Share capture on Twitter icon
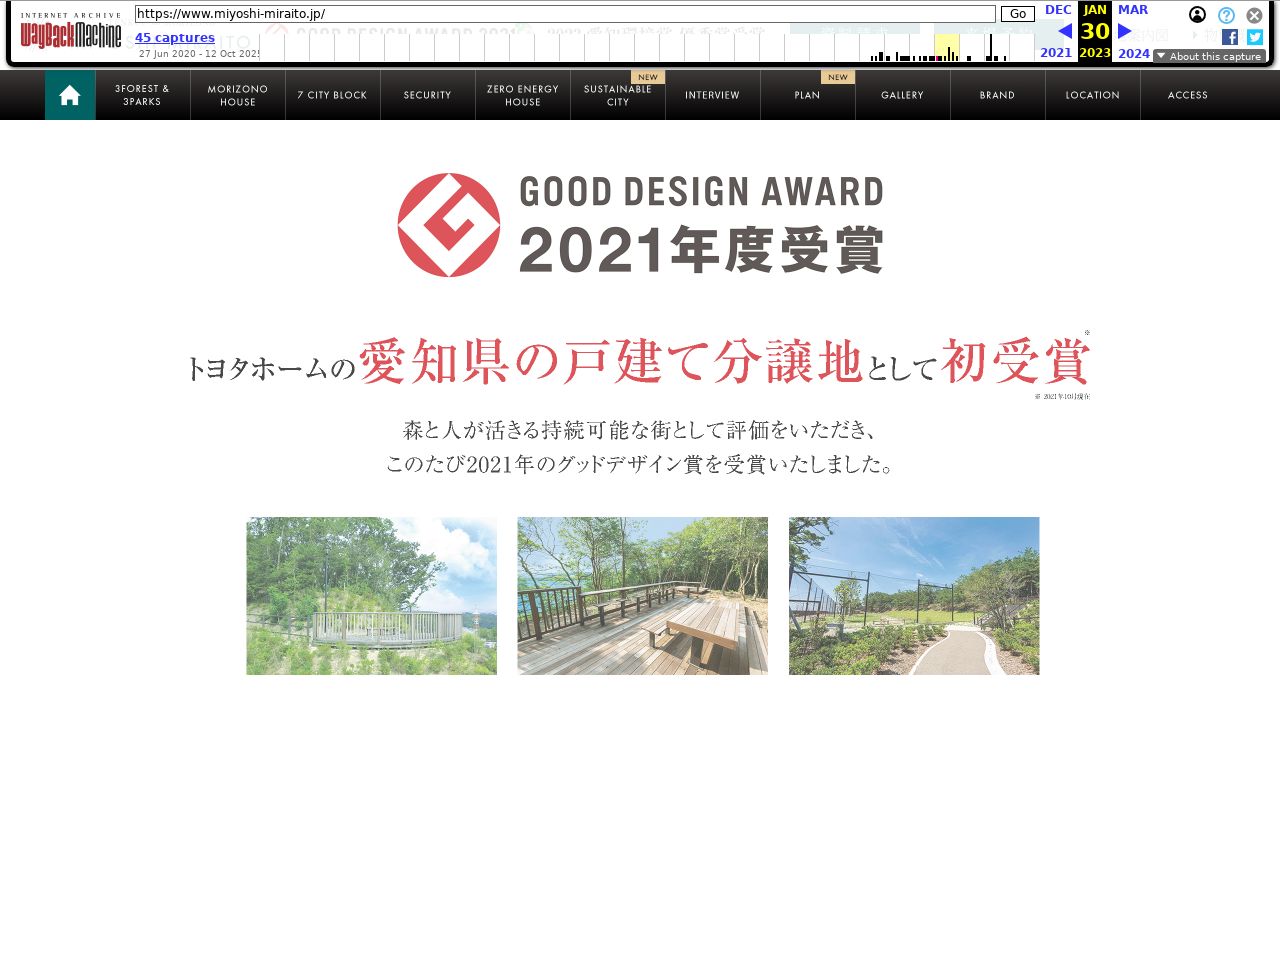This screenshot has width=1280, height=960. [1255, 37]
